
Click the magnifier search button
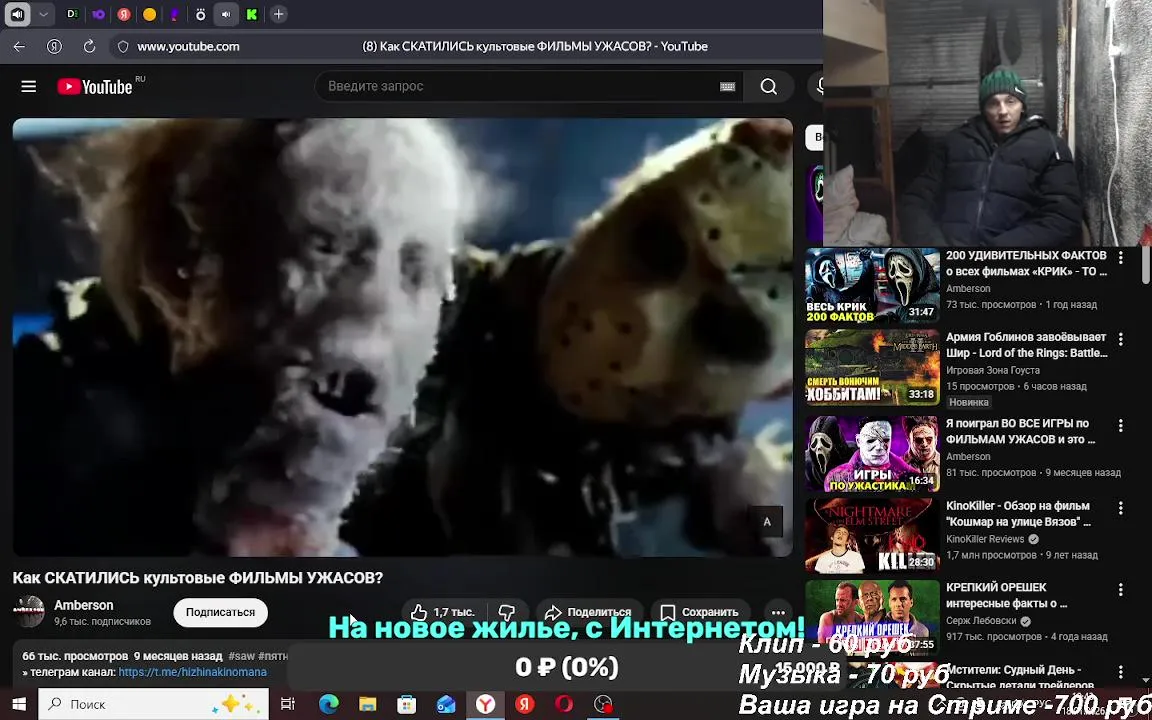tap(768, 87)
